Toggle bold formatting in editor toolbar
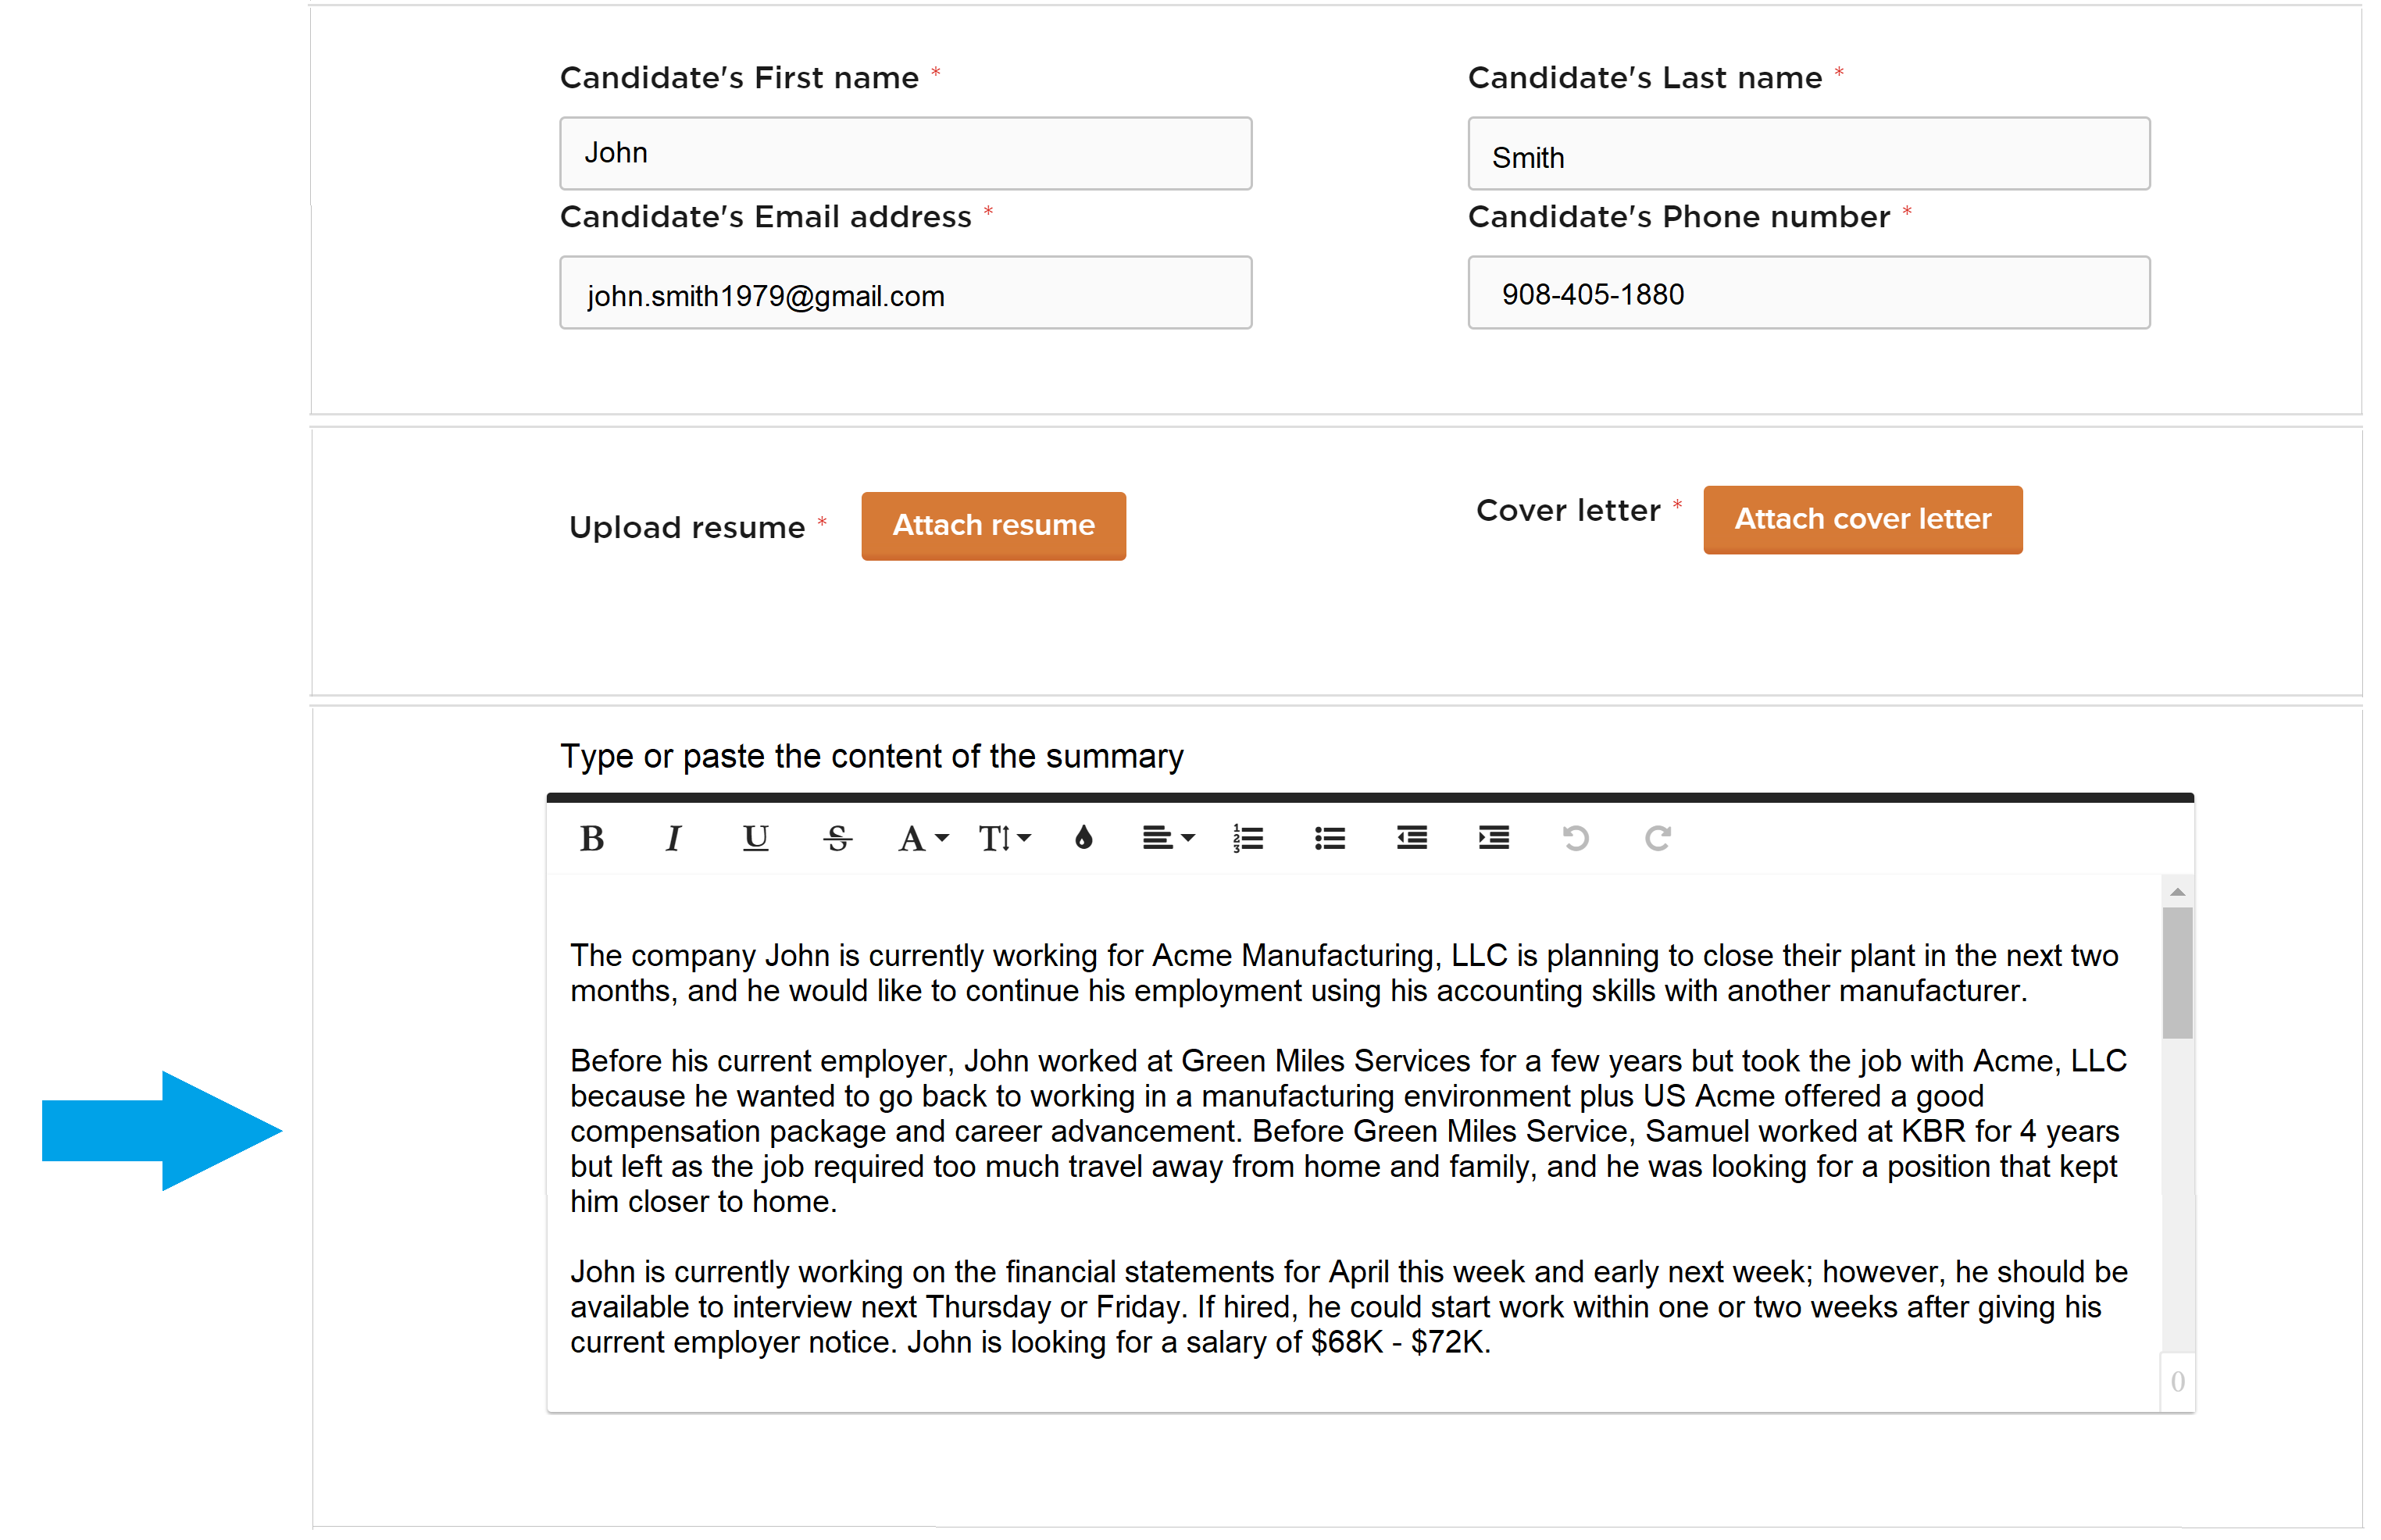 click(x=591, y=838)
